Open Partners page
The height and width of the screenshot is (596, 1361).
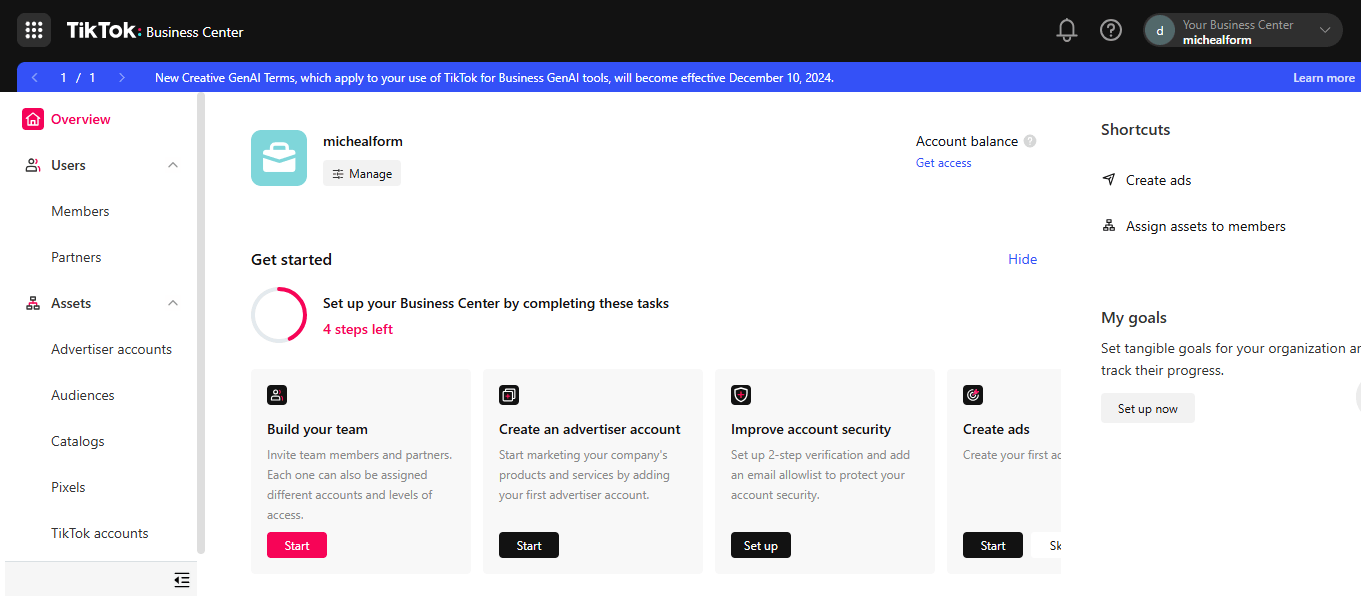point(76,257)
